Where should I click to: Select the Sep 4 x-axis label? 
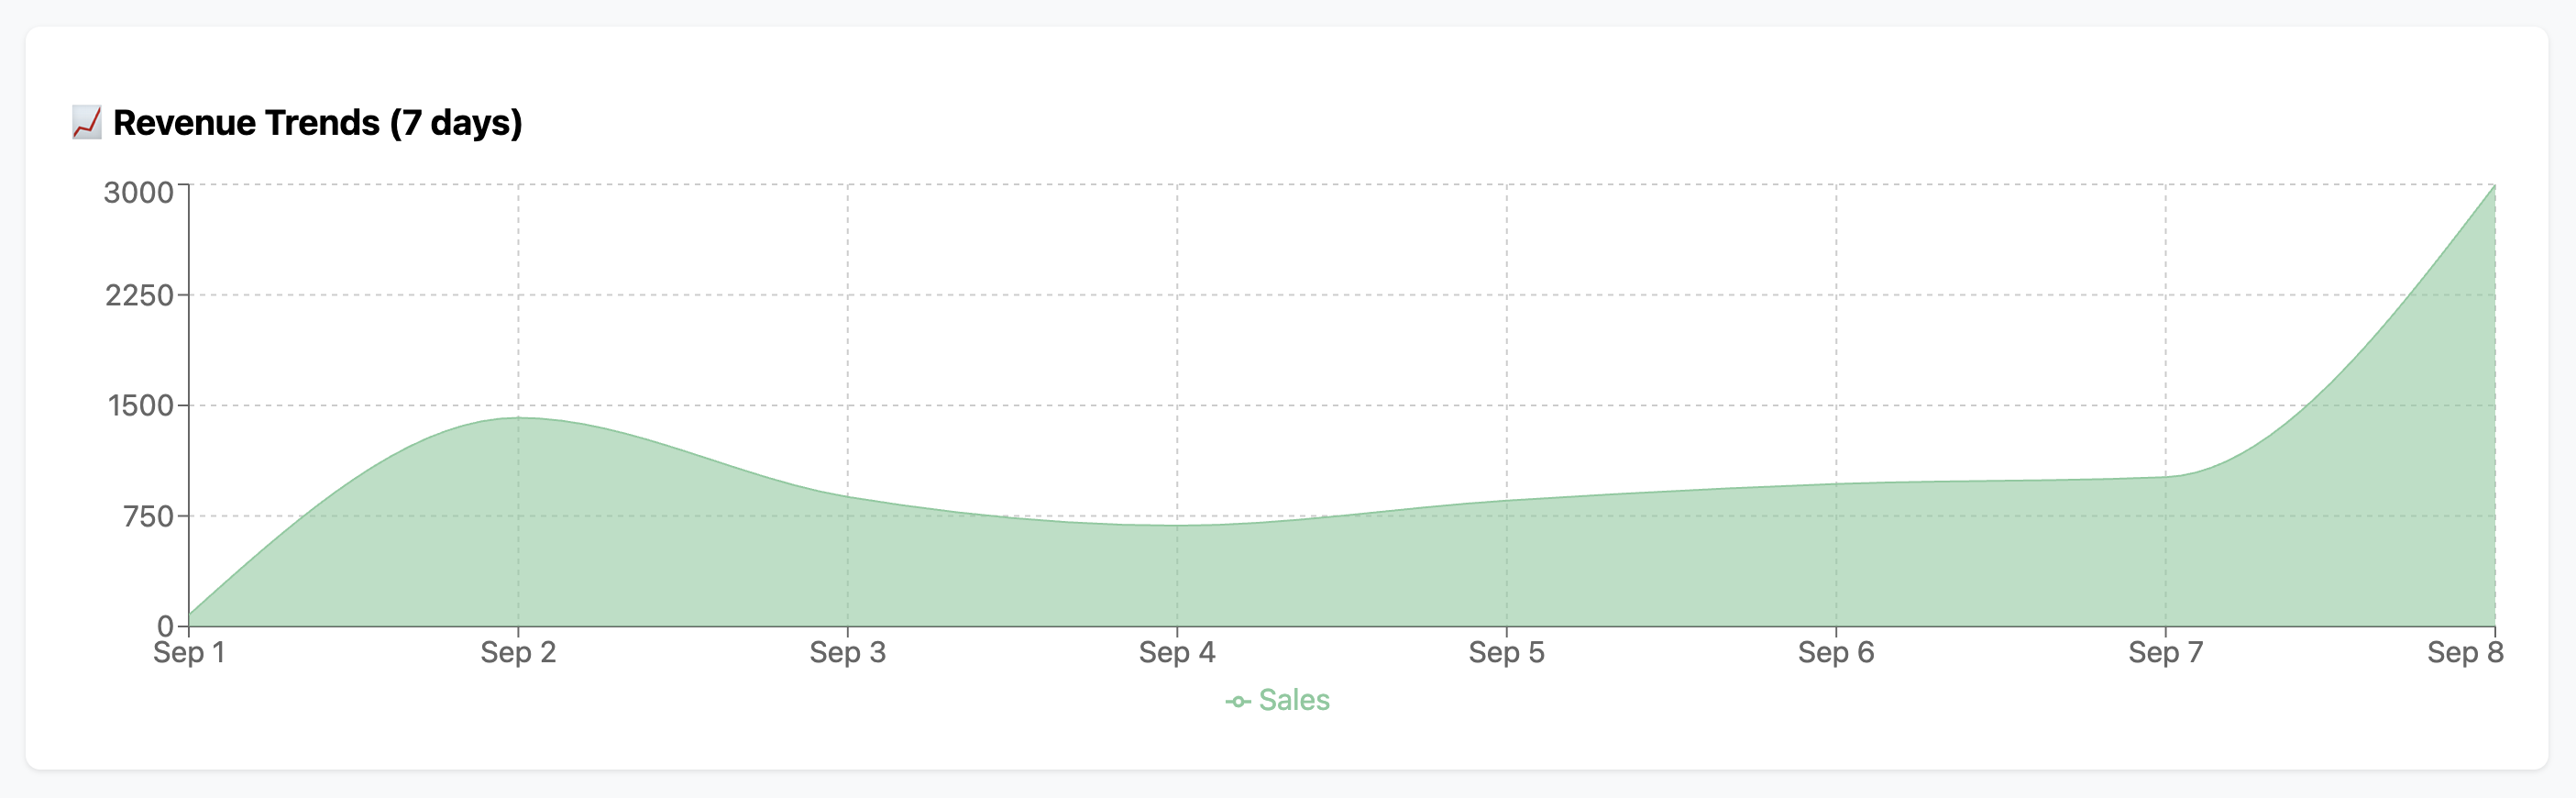pos(1177,653)
